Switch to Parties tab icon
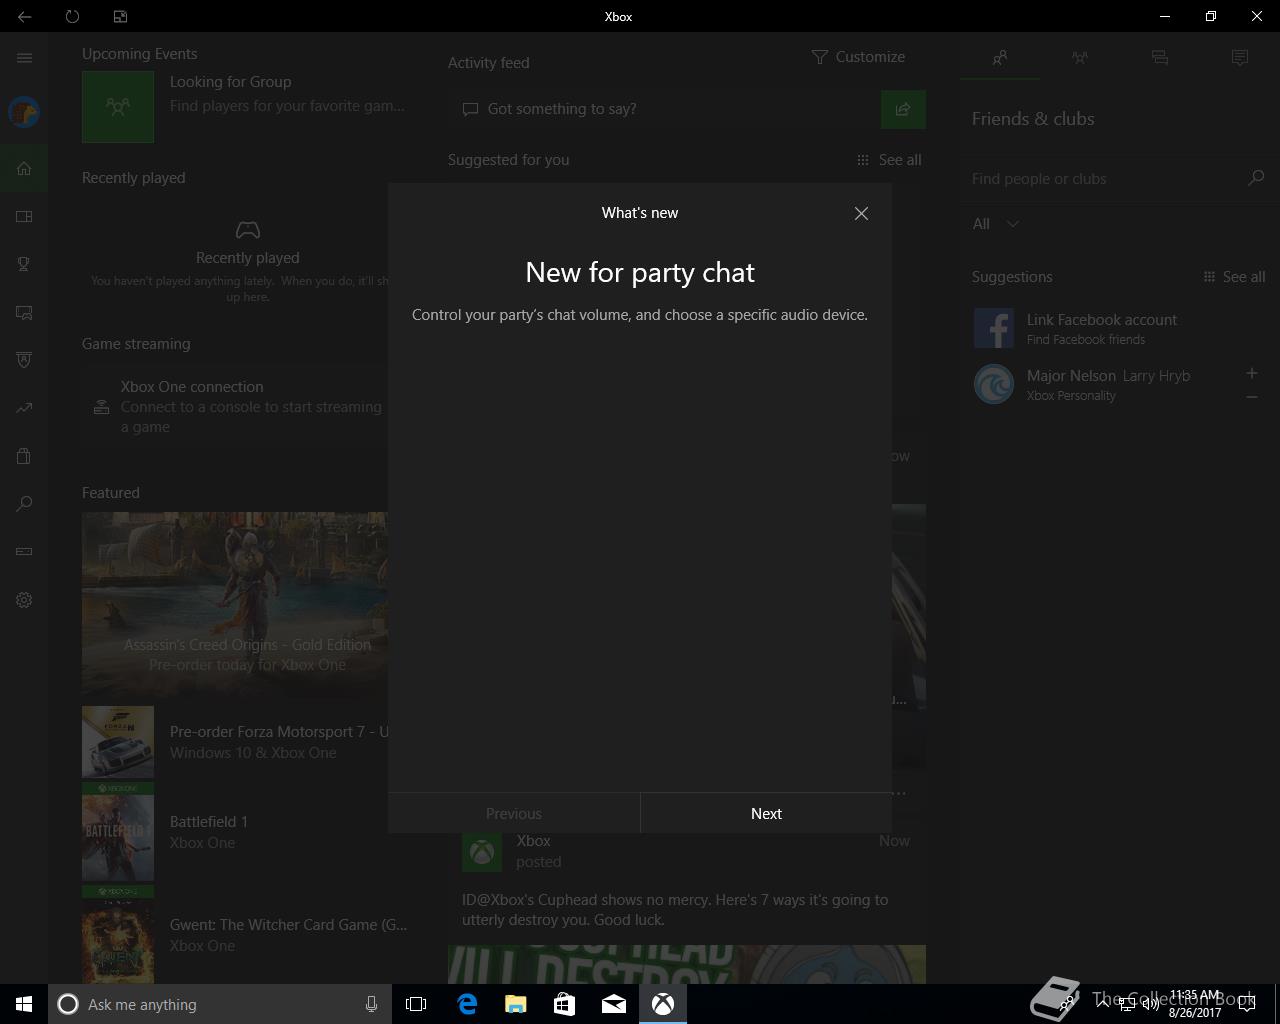The height and width of the screenshot is (1024, 1280). click(1080, 58)
